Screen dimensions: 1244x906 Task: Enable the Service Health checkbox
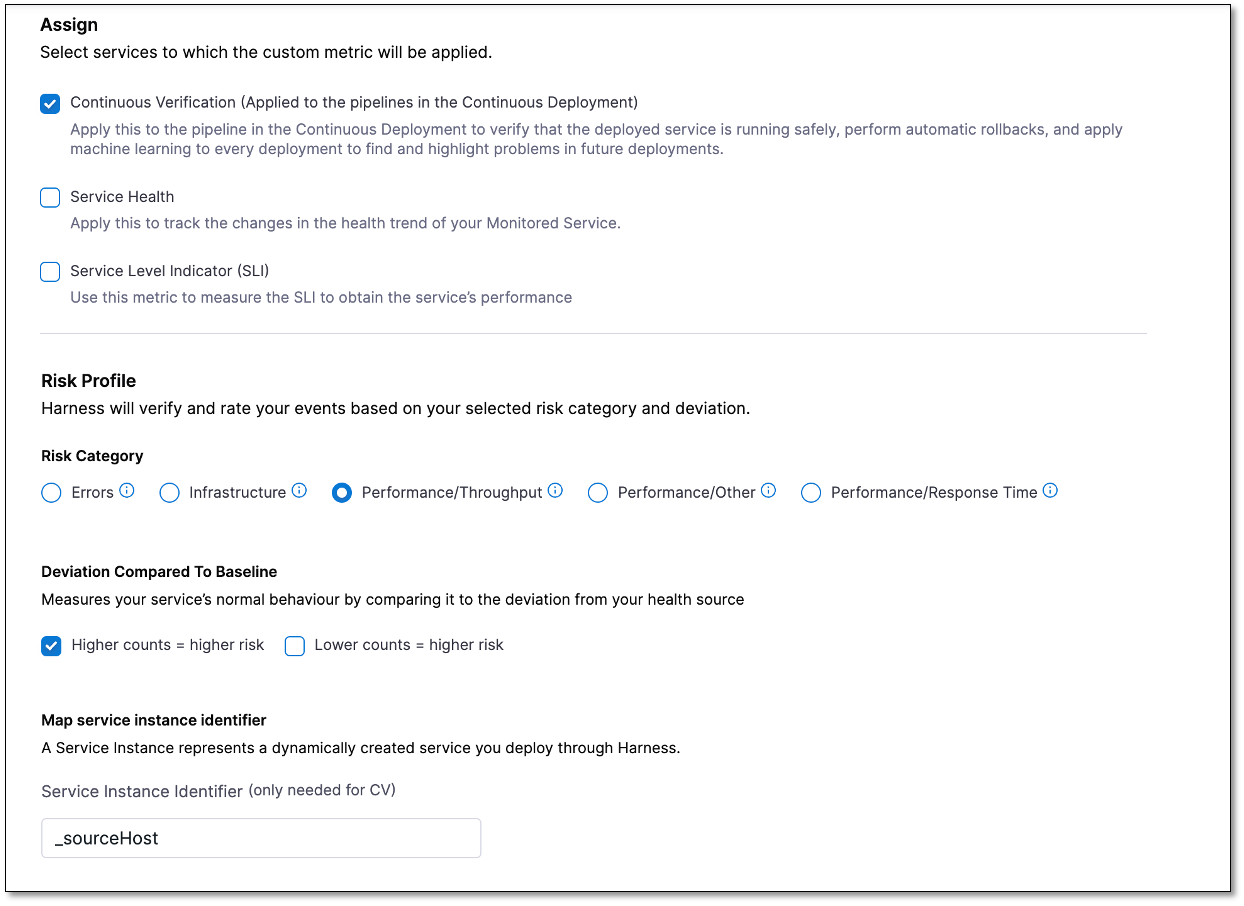tap(50, 197)
